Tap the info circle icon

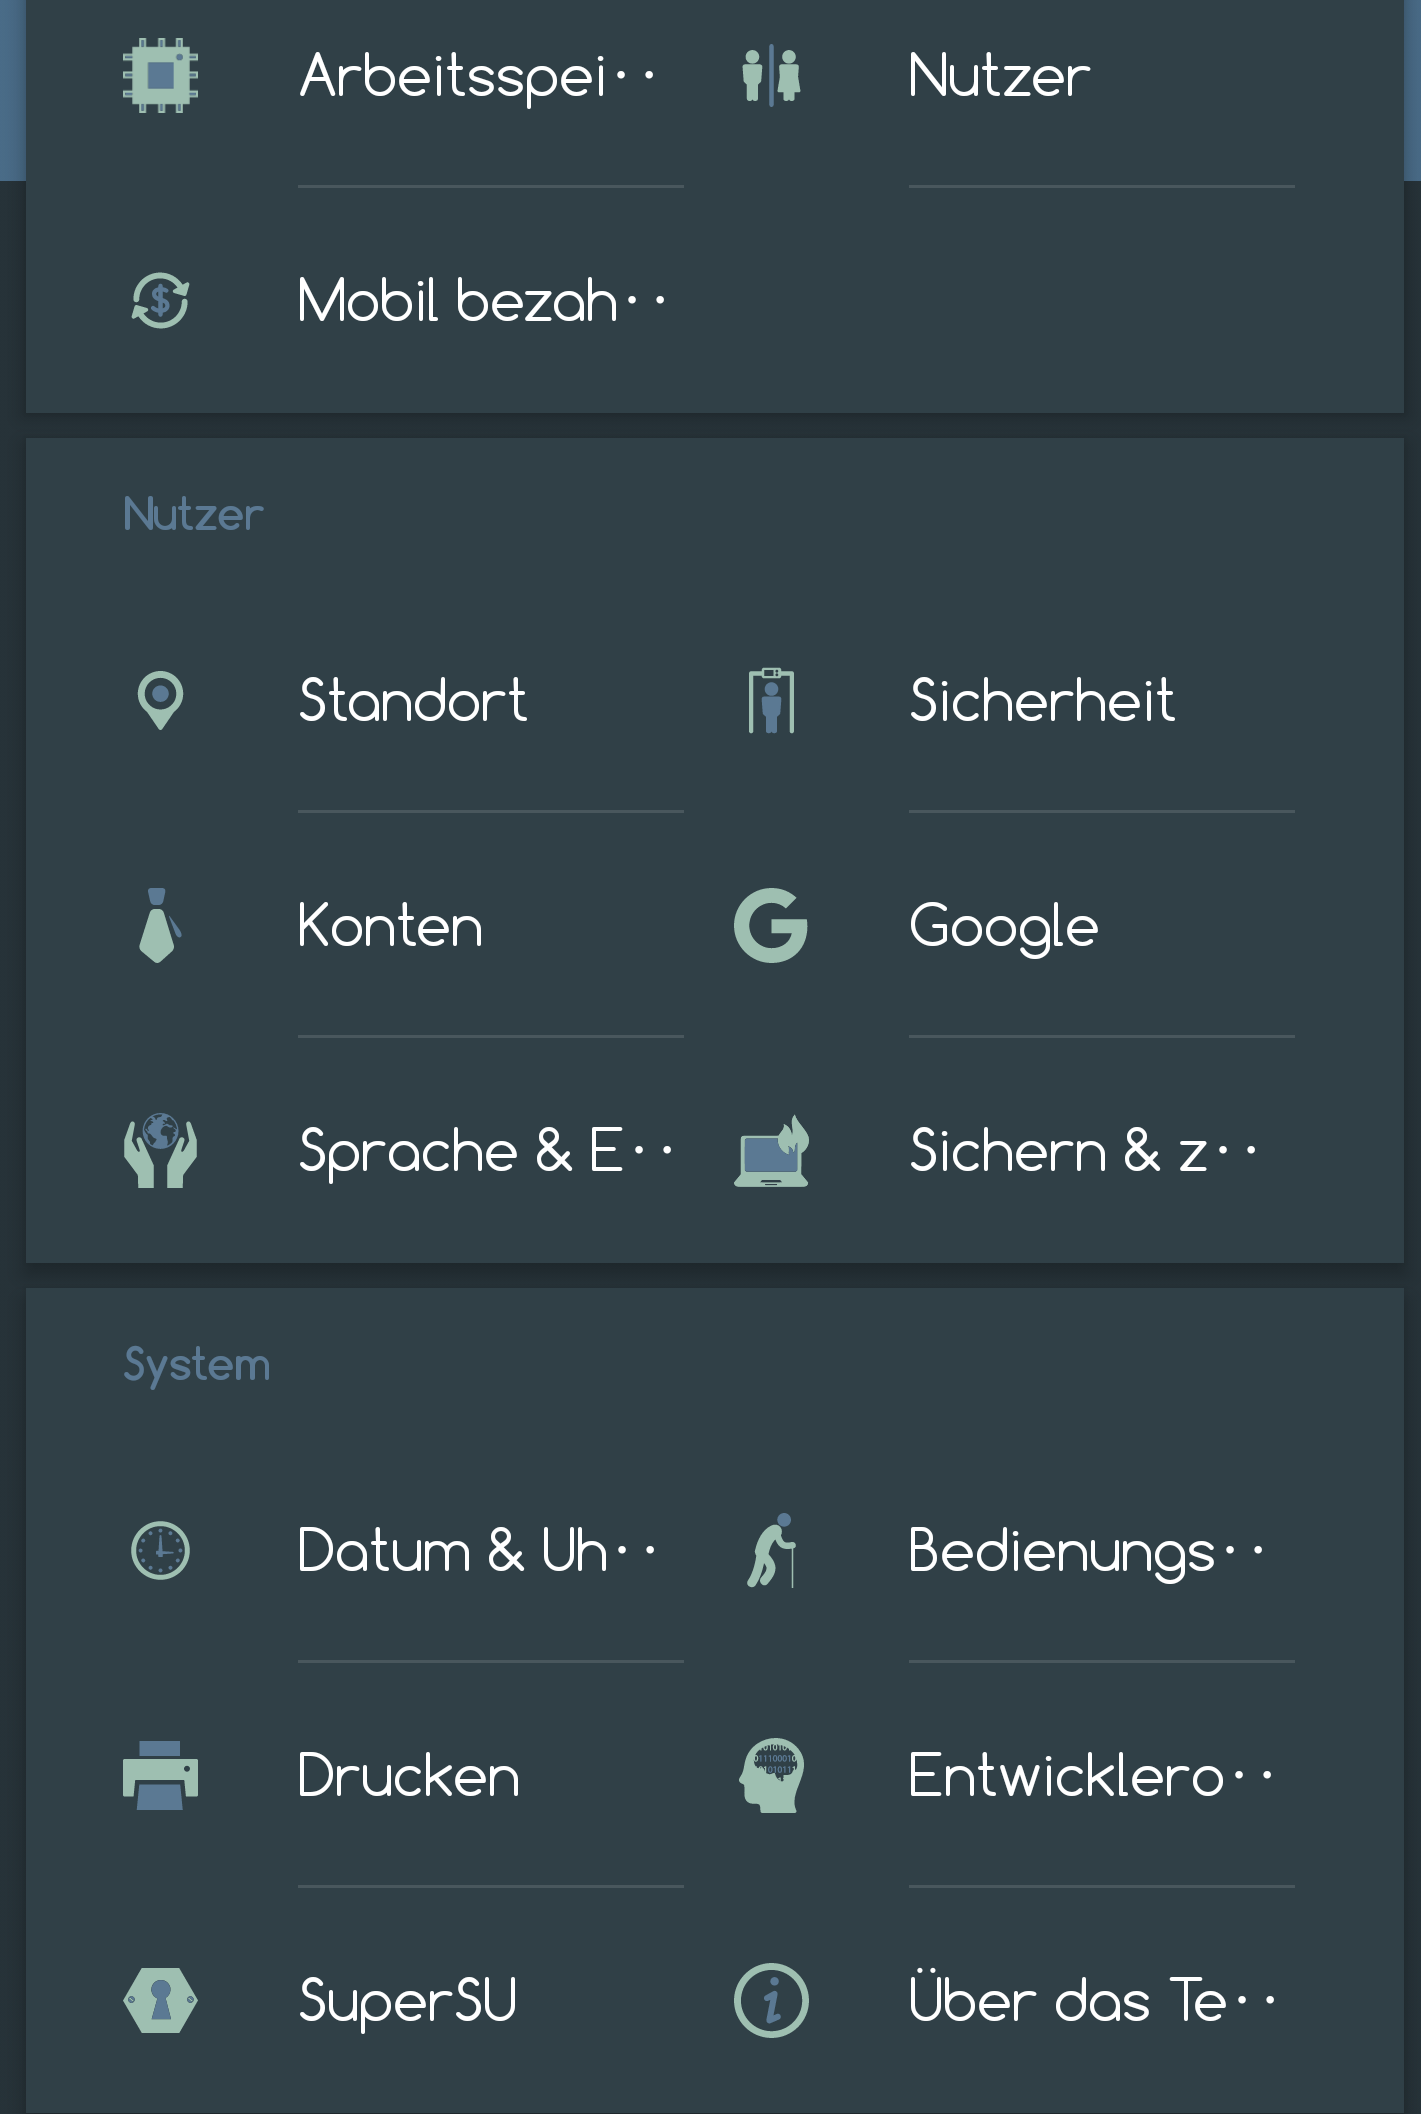771,2001
